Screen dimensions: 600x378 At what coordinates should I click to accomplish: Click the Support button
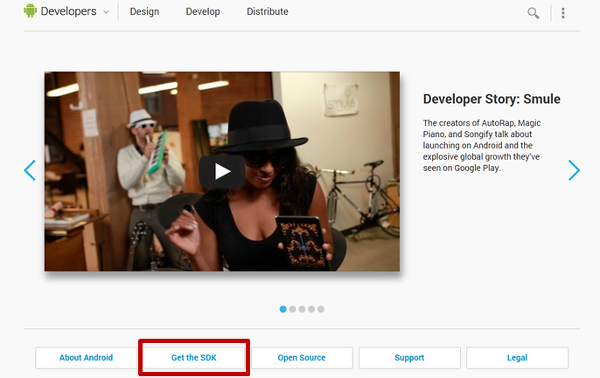coord(409,358)
